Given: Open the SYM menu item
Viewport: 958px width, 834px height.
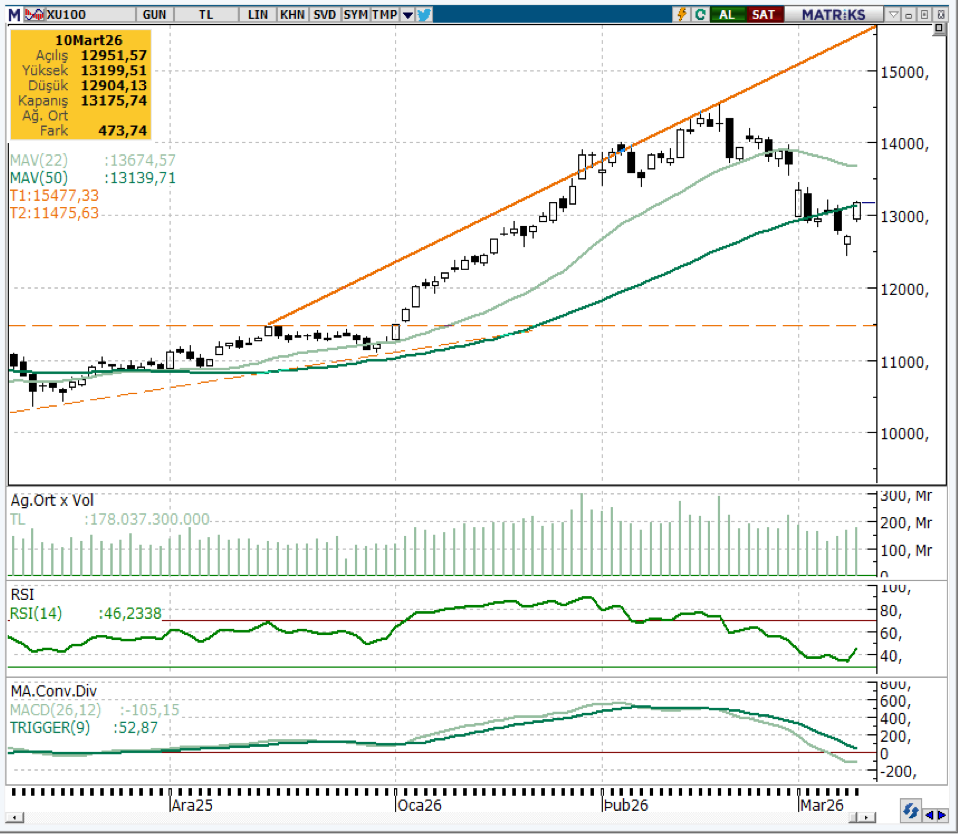Looking at the screenshot, I should point(355,15).
